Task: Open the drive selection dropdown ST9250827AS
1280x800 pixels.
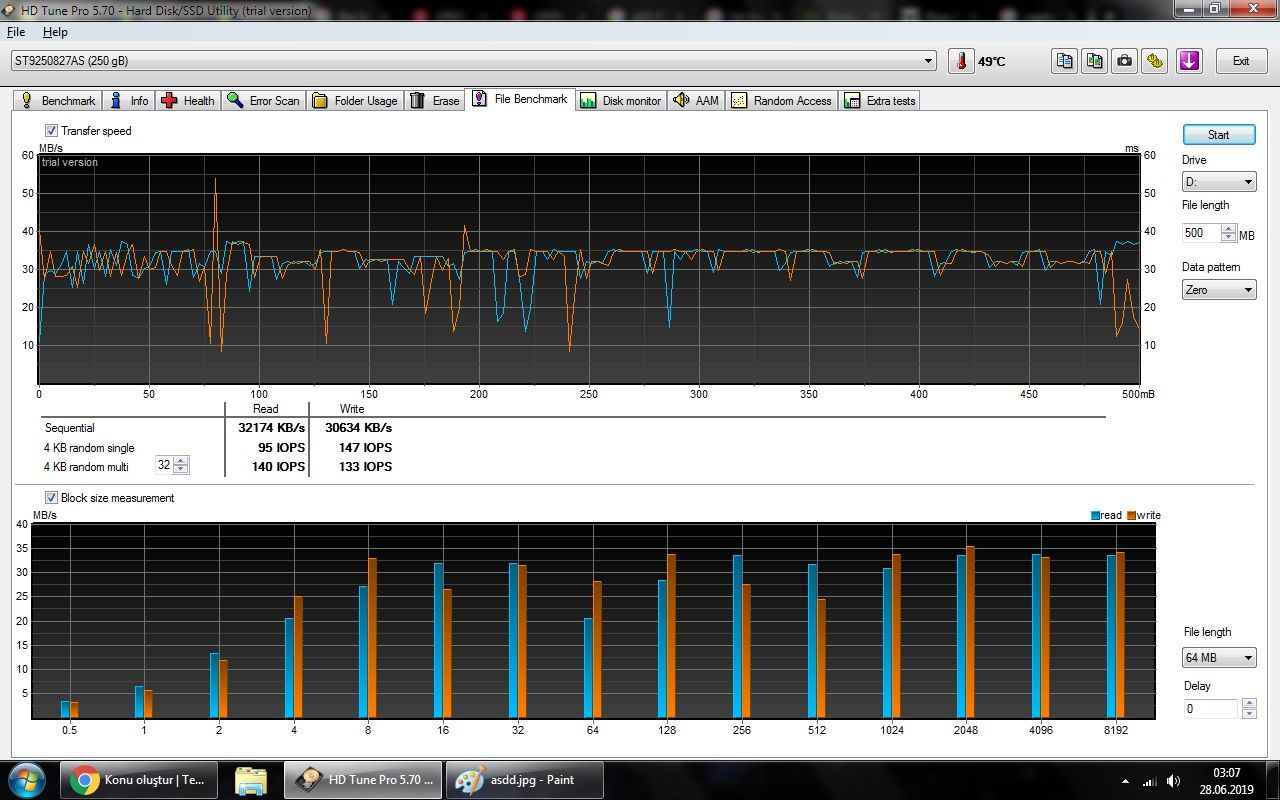Action: (474, 61)
